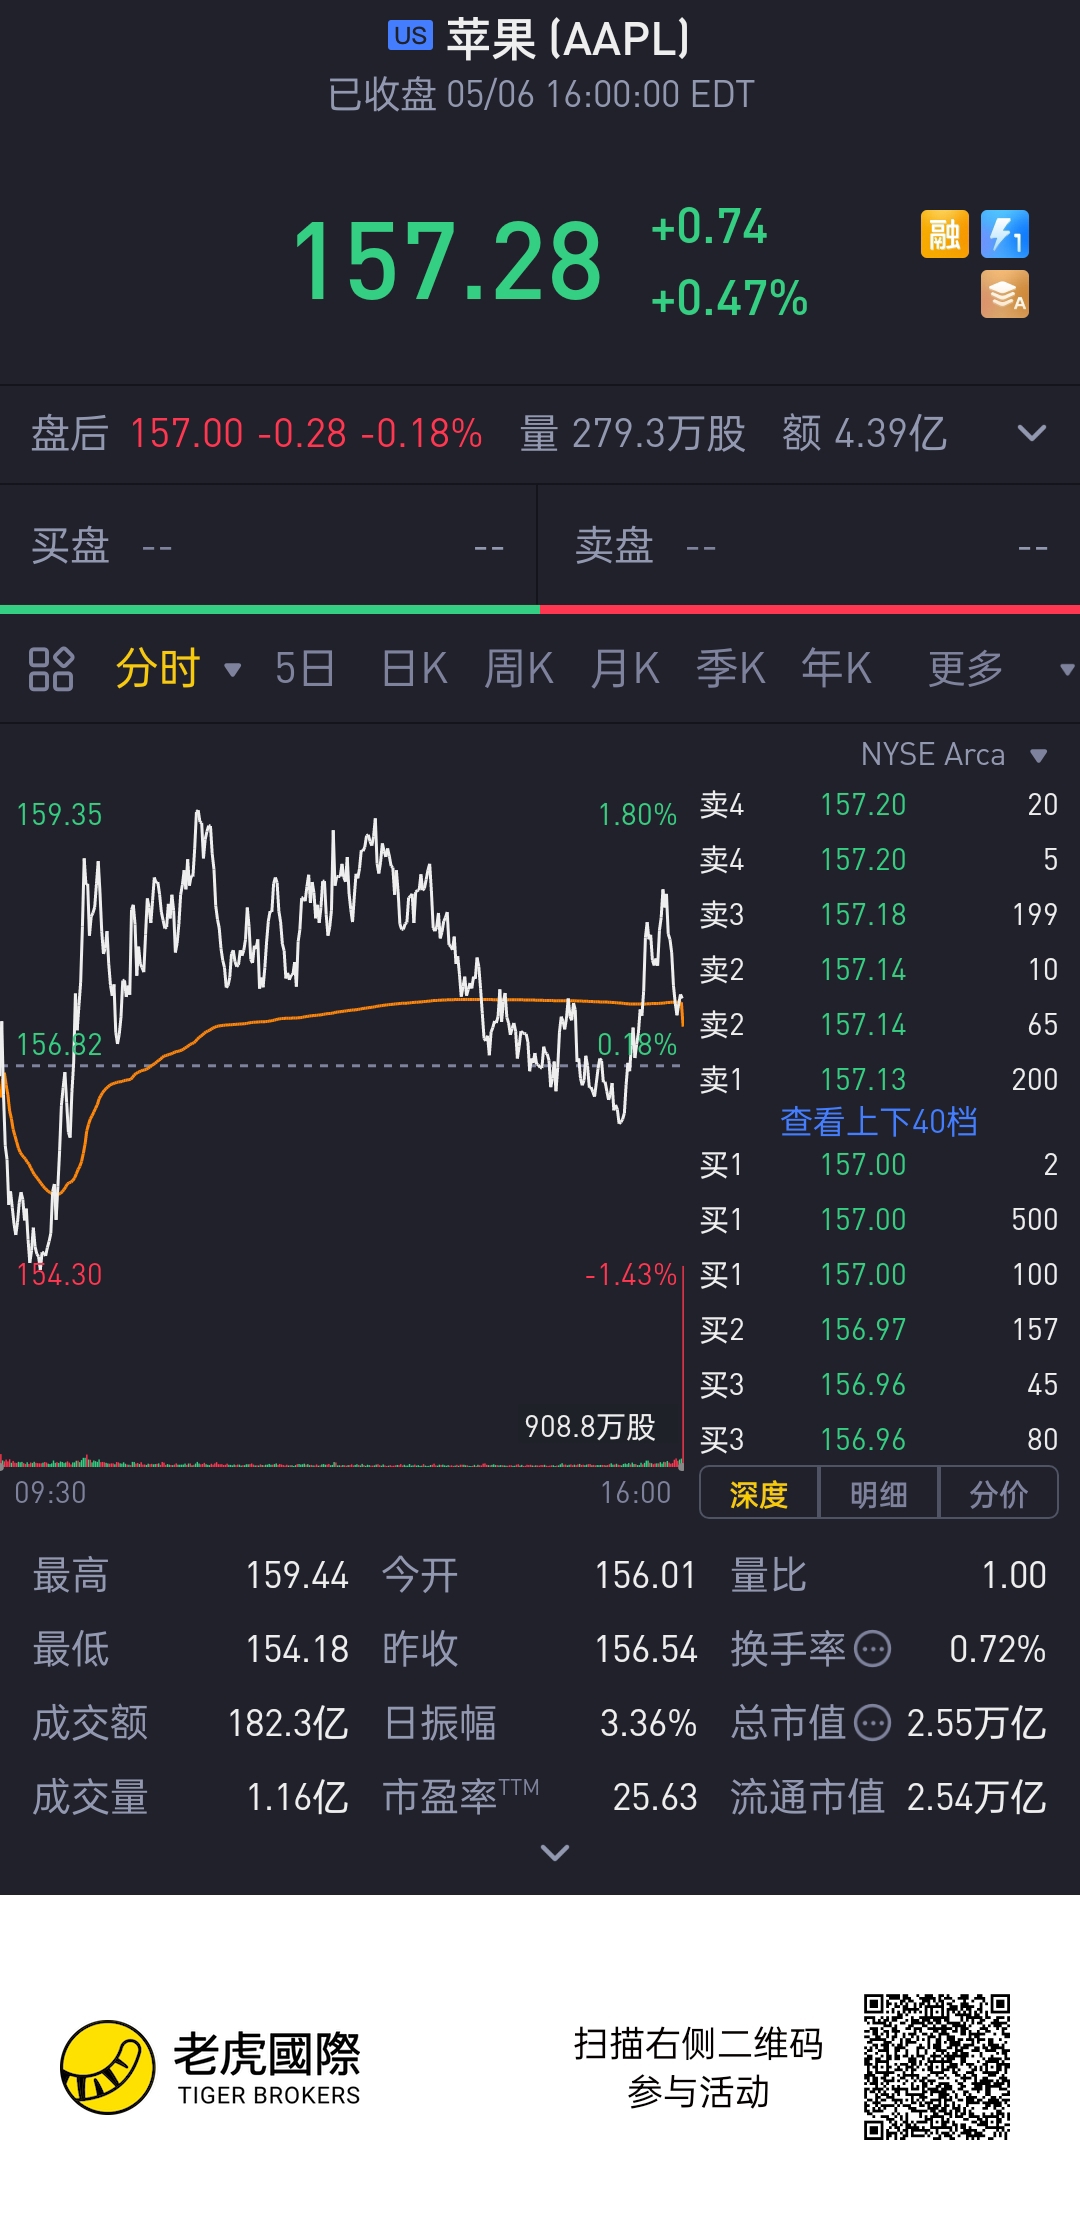The width and height of the screenshot is (1080, 2240).
Task: Tap the 157.28 current price
Action: pos(447,262)
